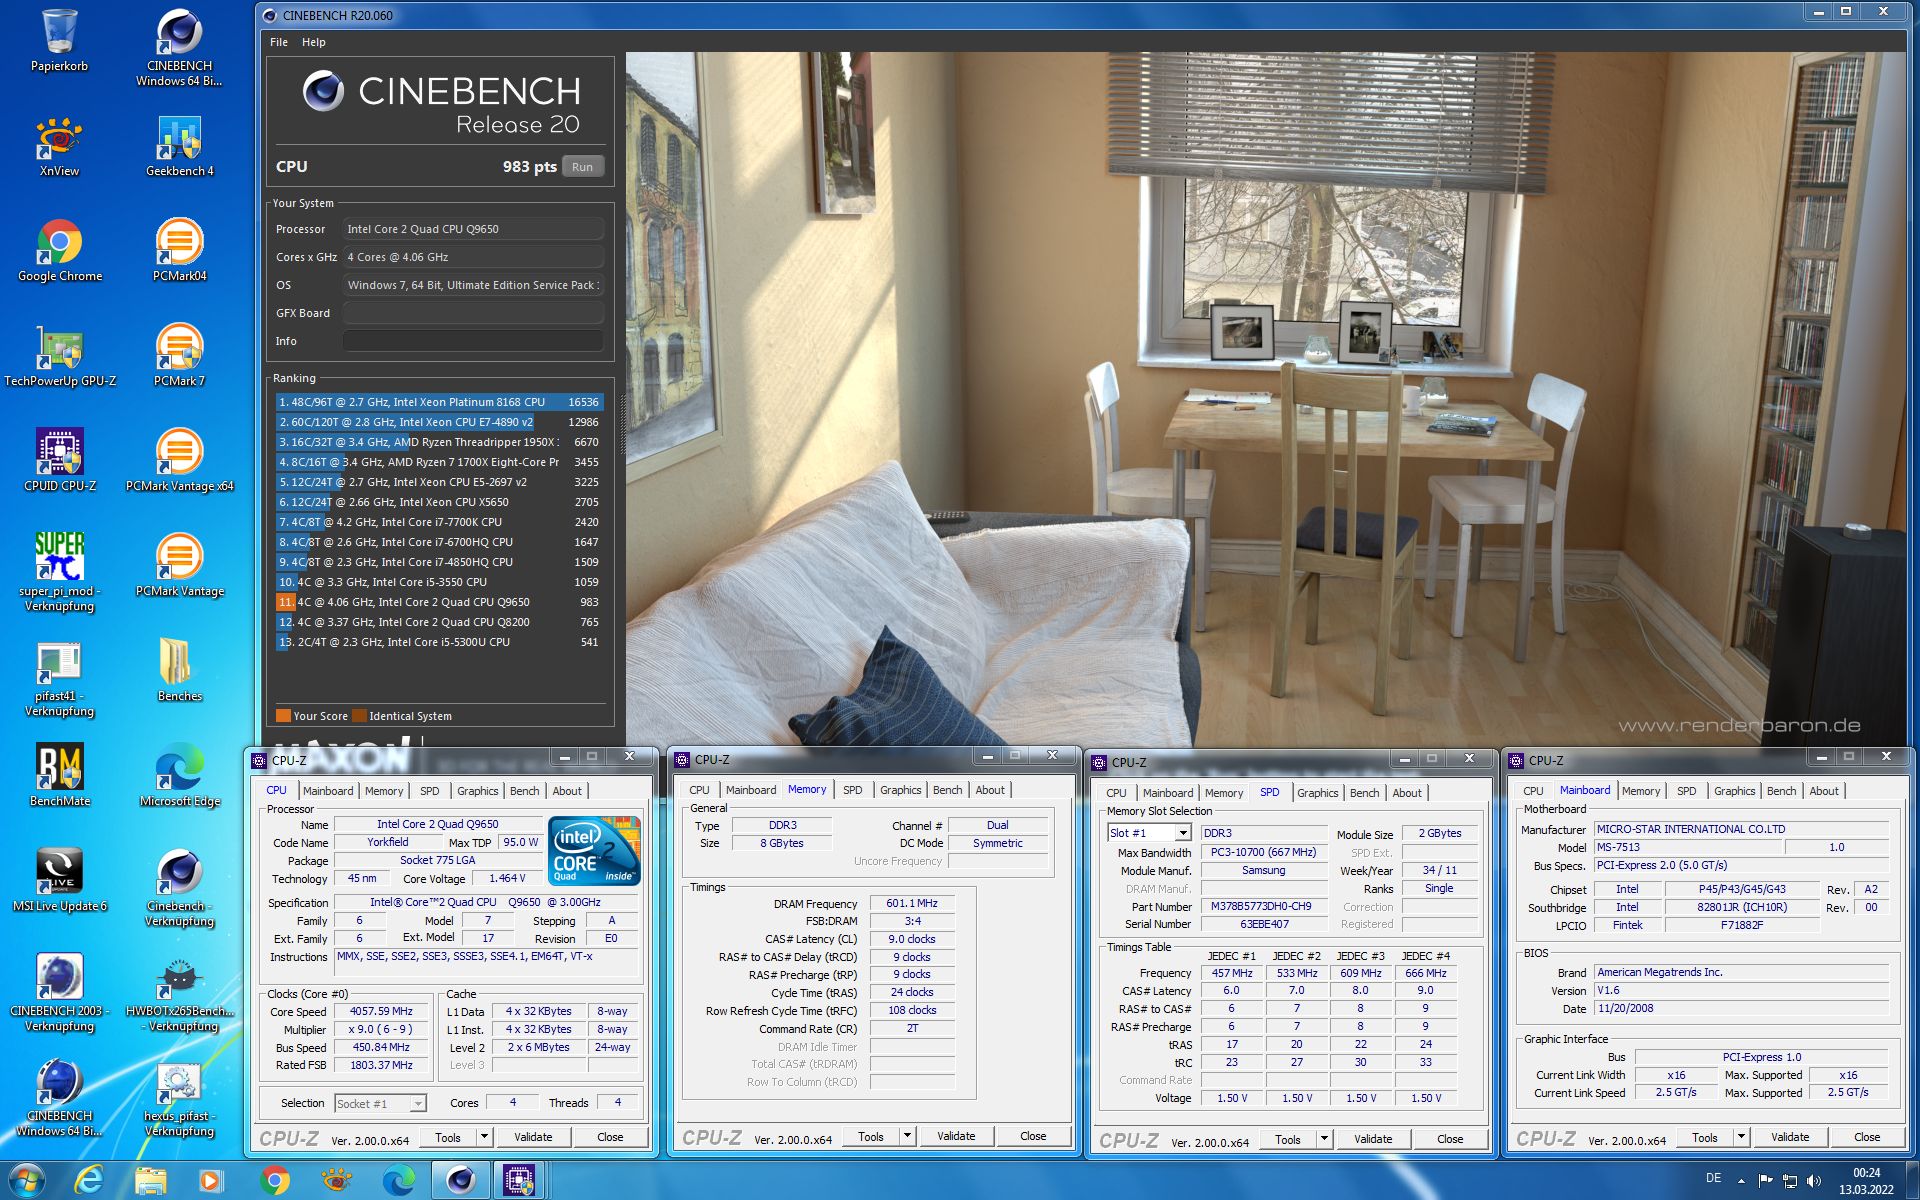The height and width of the screenshot is (1200, 1920).
Task: Open Internet Explorer in the taskbar
Action: pos(89,1181)
